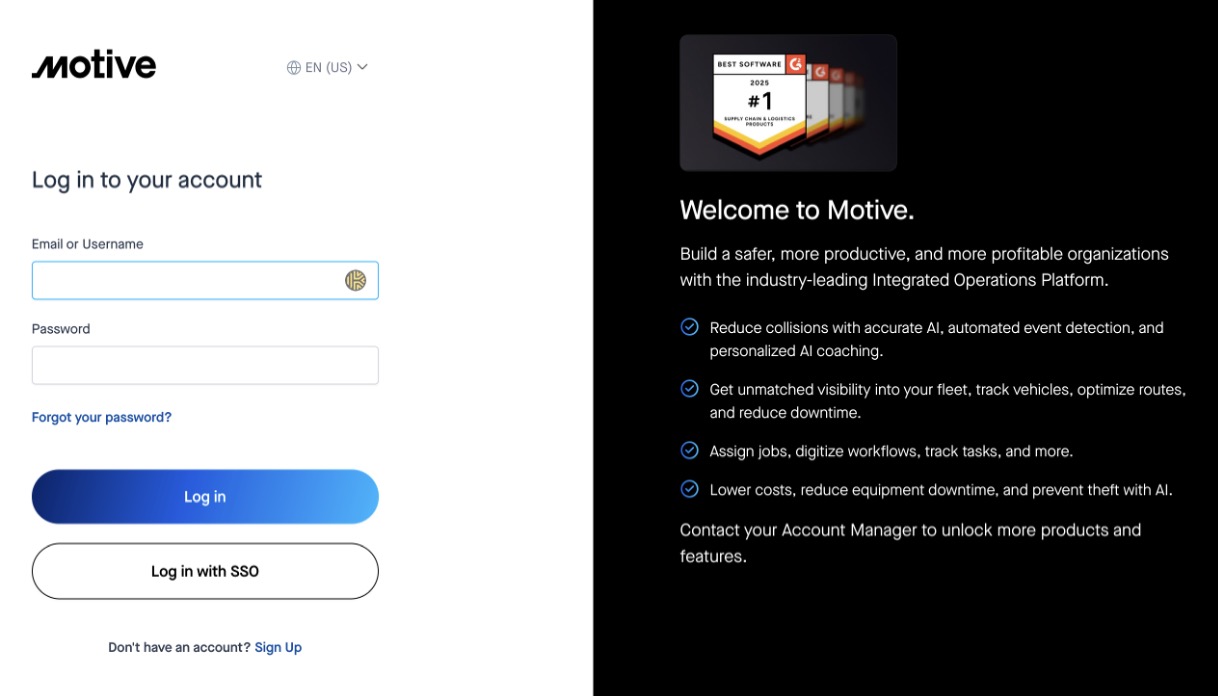Open the EN (US) language dropdown

pos(328,68)
